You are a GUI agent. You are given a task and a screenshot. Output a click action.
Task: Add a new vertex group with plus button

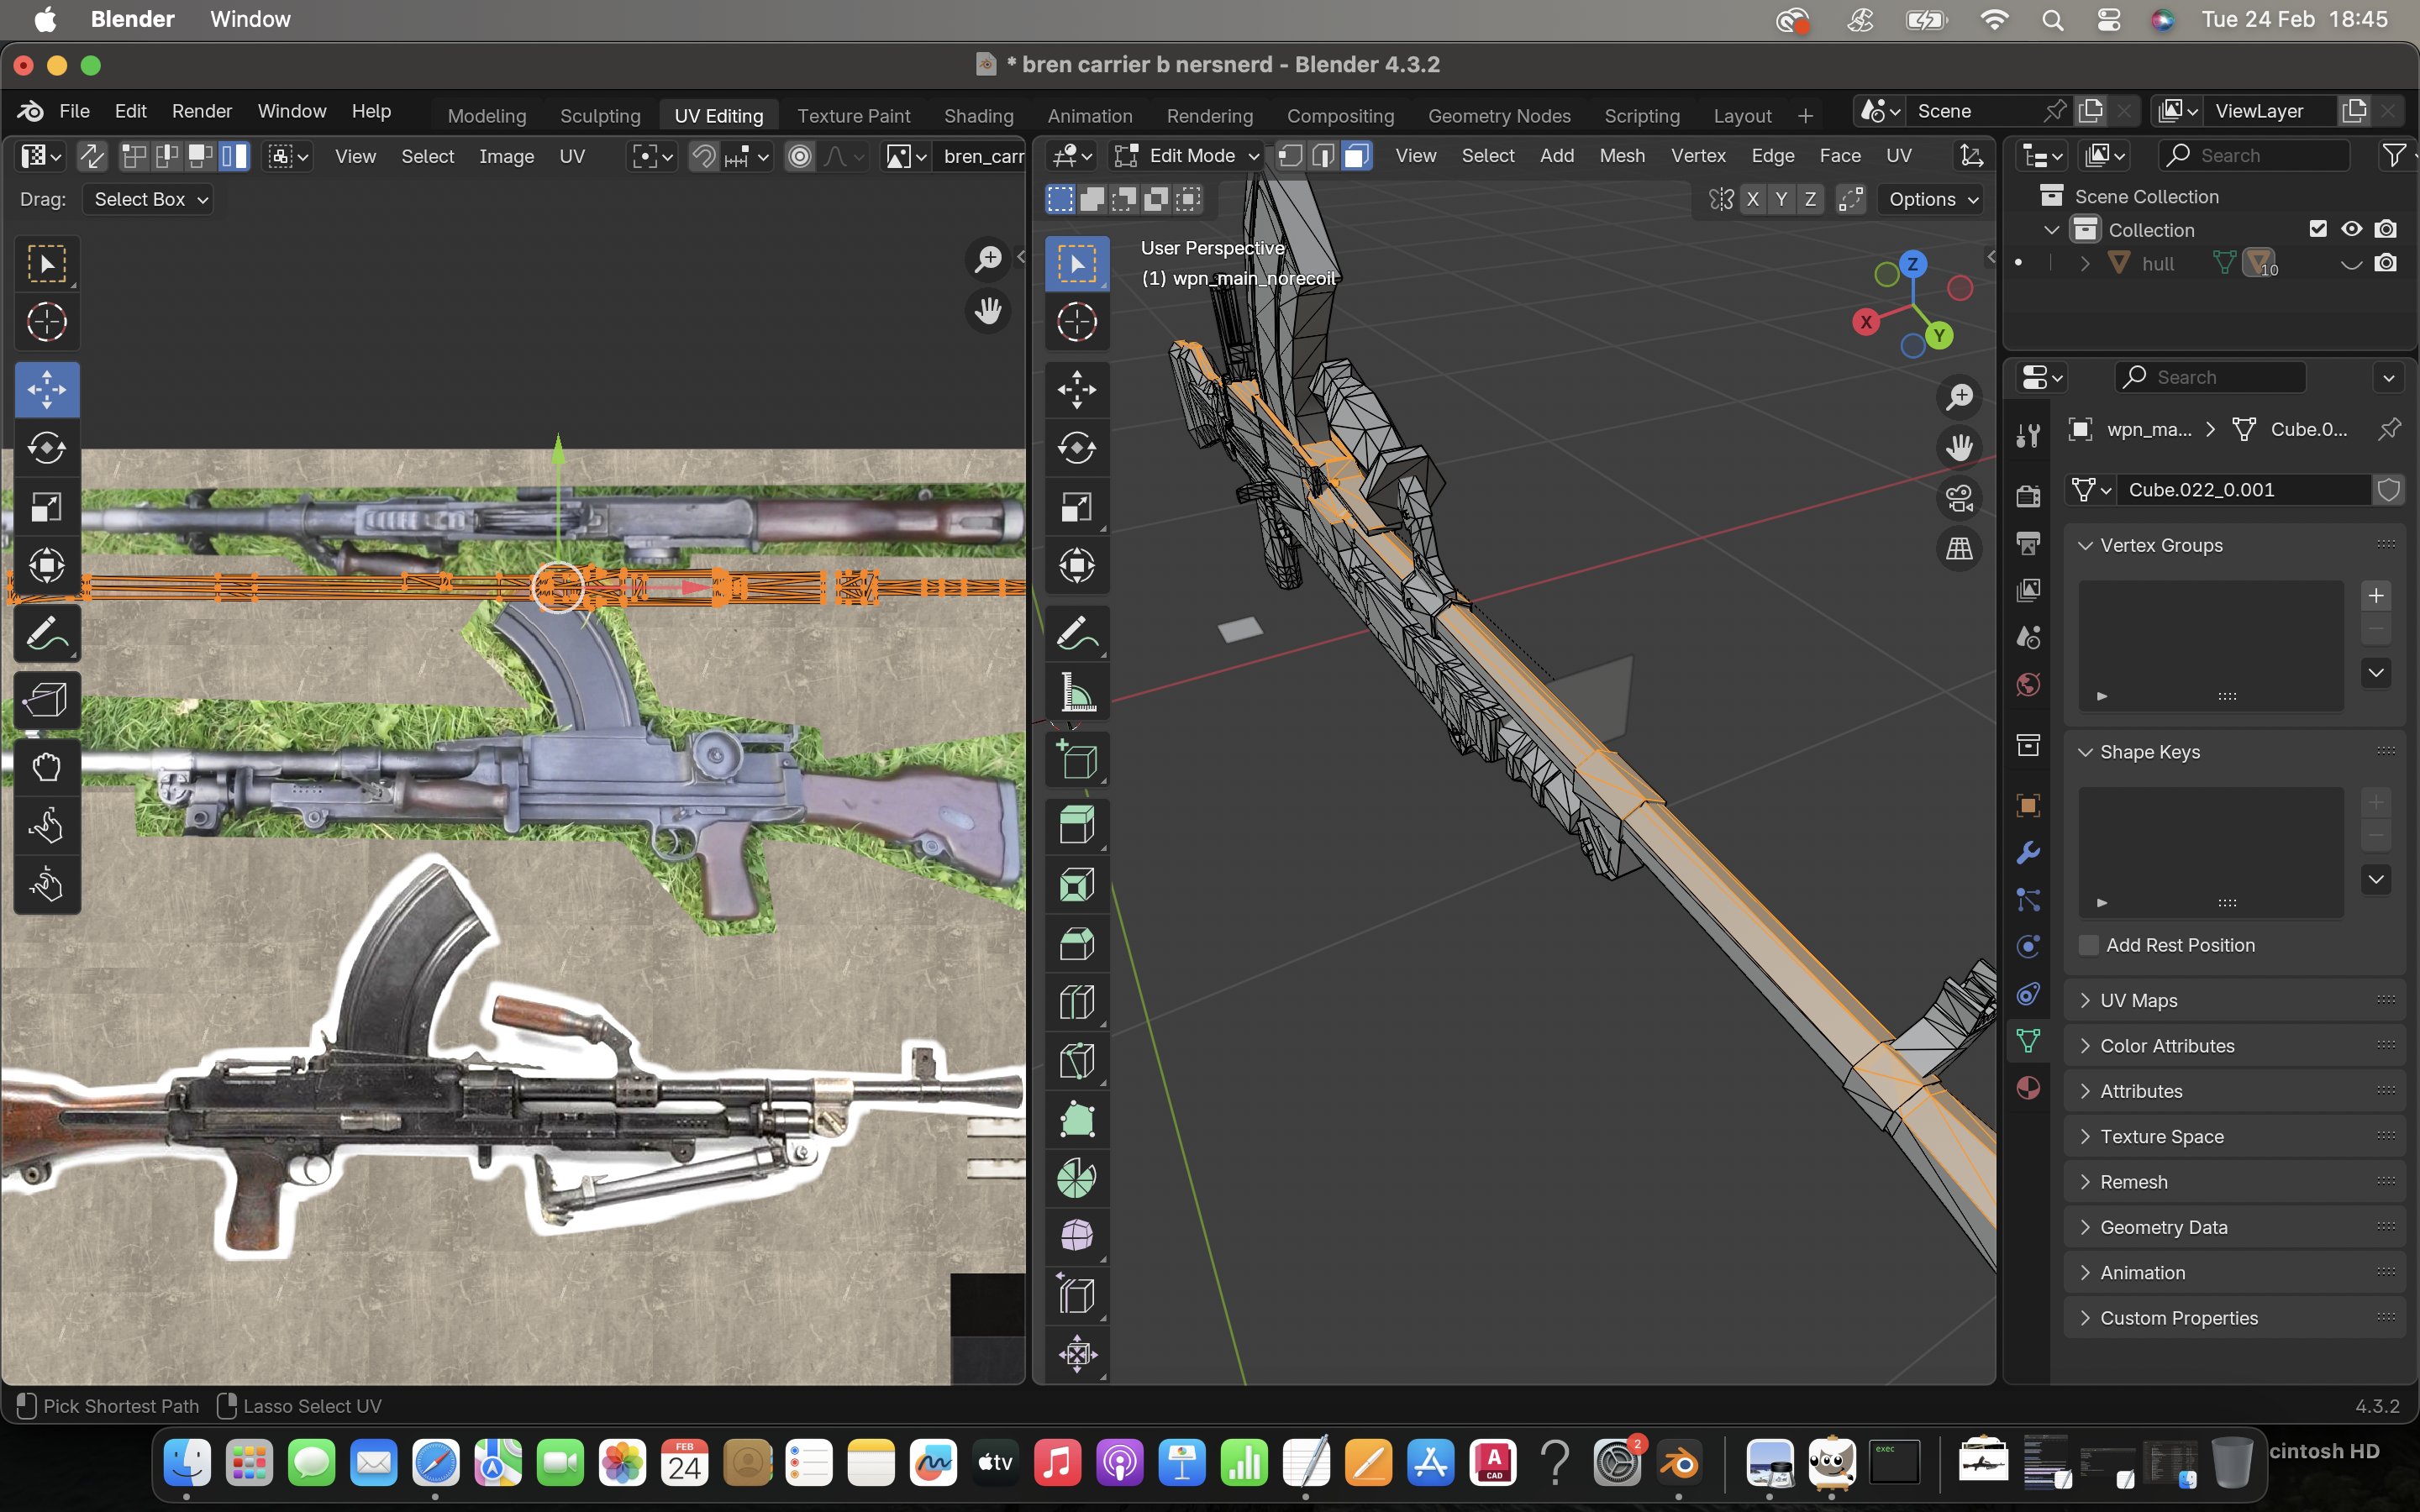click(2376, 596)
